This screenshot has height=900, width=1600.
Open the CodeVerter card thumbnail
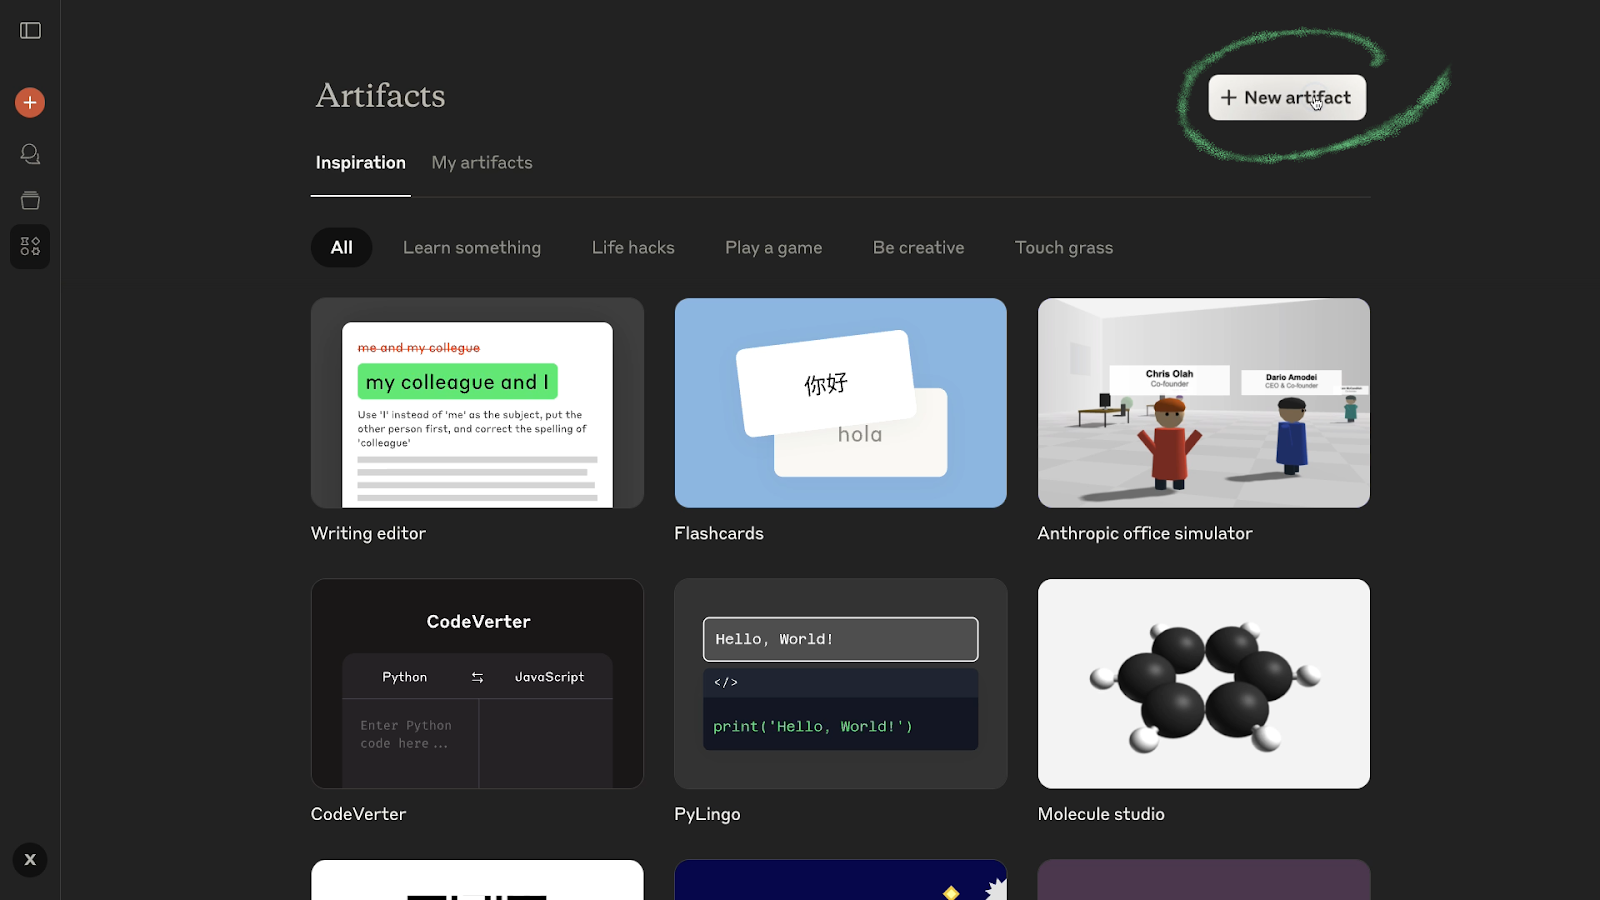point(477,684)
